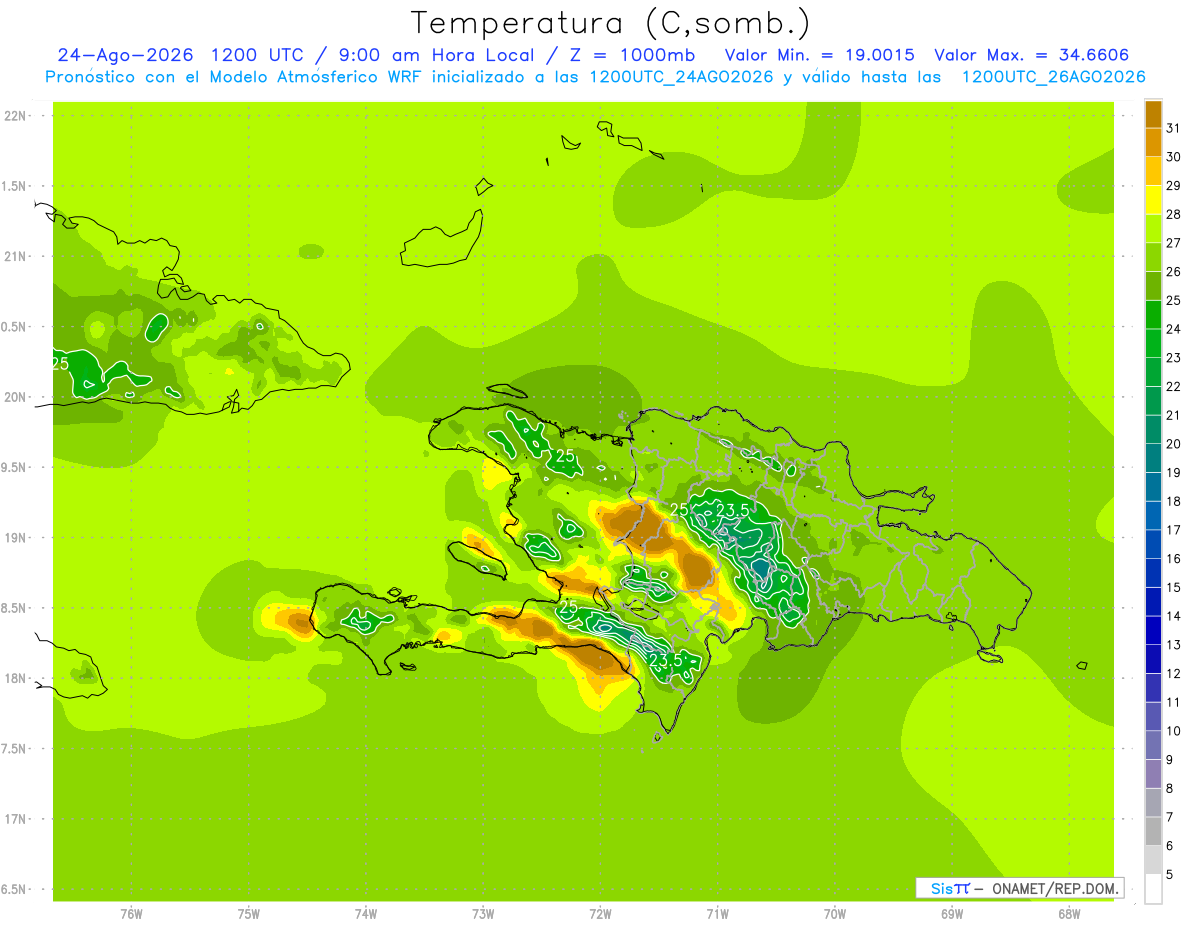Viewport: 1200px width, 927px height.
Task: Select 'Valor Max. = 34.6606' text
Action: (x=1031, y=55)
